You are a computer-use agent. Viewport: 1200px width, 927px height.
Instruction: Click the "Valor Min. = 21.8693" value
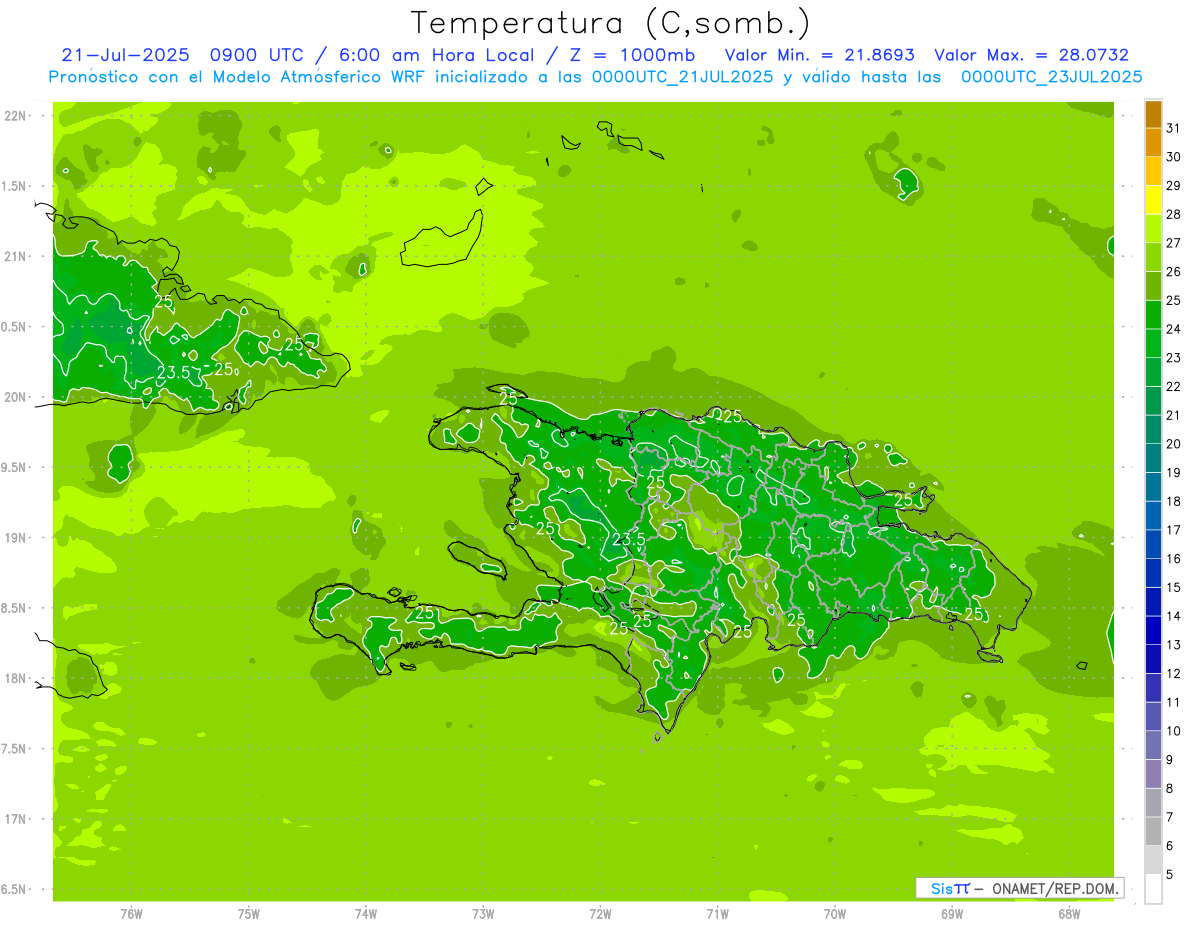[x=820, y=55]
